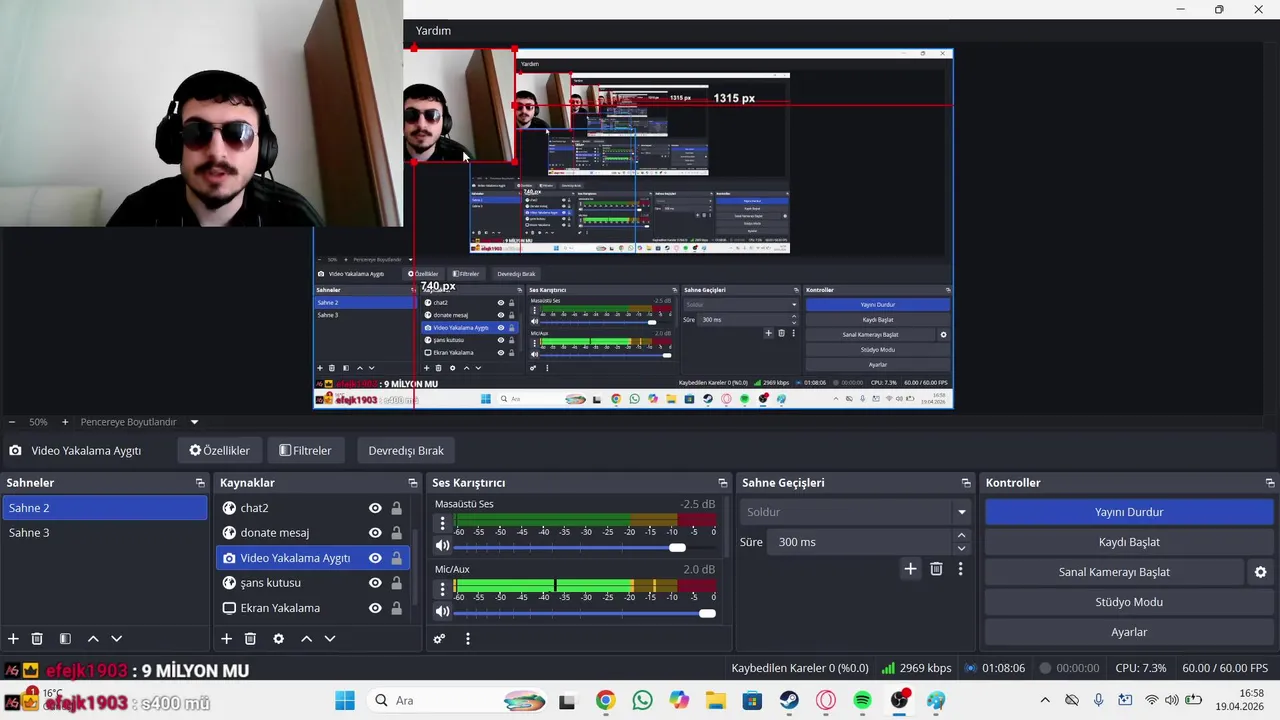Mute the Masaüstü Ses audio channel
Screen dimensions: 1280x720
(442, 546)
